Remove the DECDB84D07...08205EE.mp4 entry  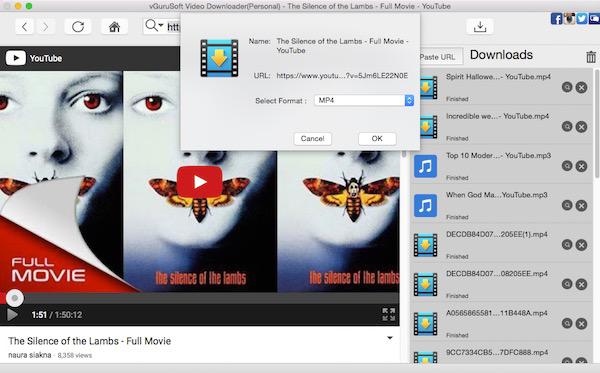(x=582, y=284)
